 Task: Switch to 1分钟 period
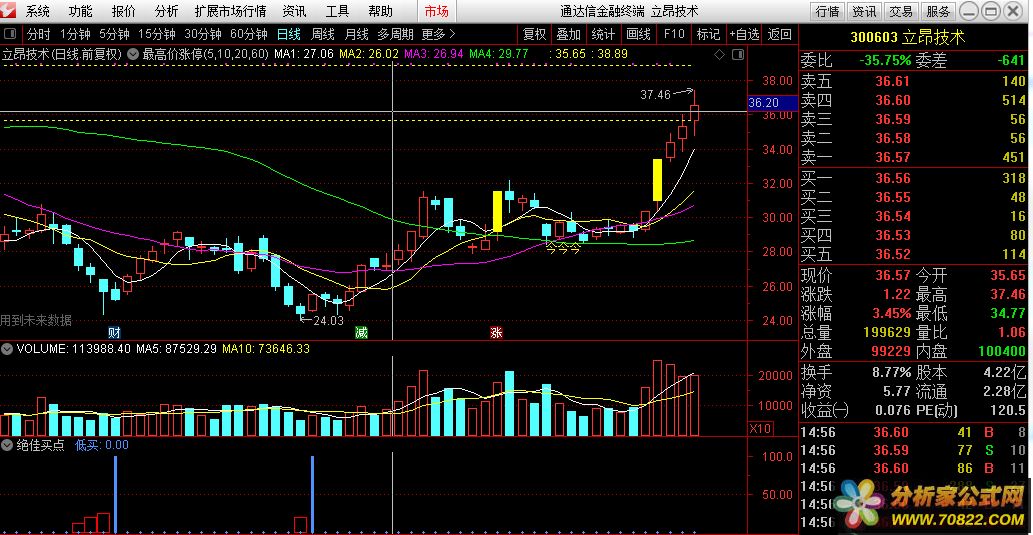75,34
